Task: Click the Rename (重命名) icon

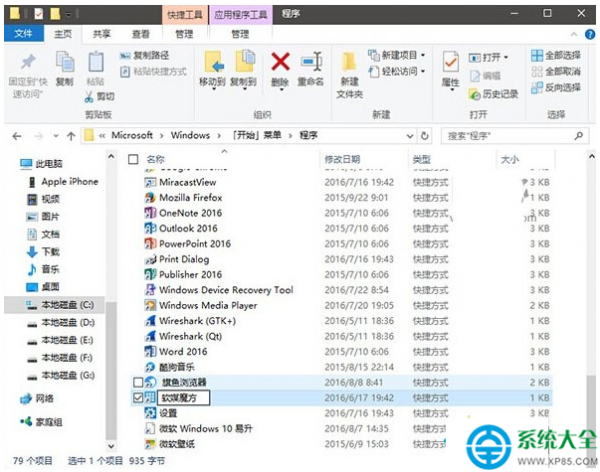Action: (311, 62)
